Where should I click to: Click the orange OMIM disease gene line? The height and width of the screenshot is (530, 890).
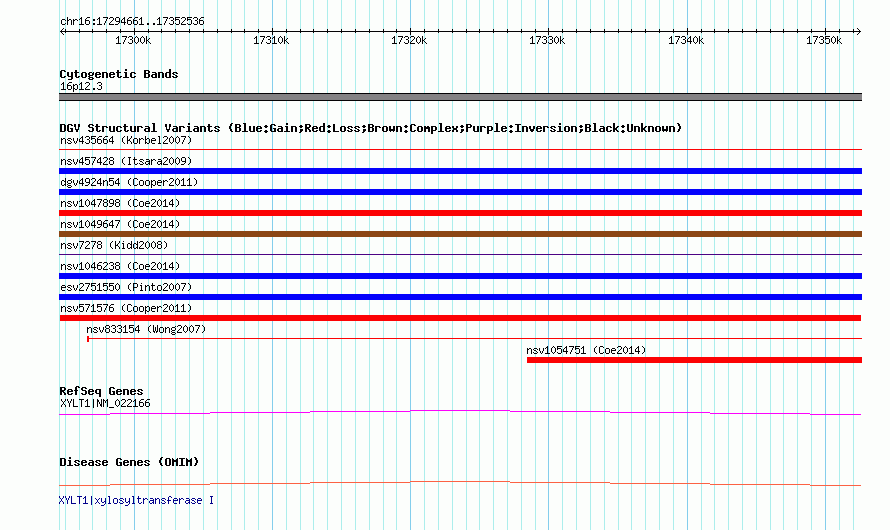click(460, 483)
